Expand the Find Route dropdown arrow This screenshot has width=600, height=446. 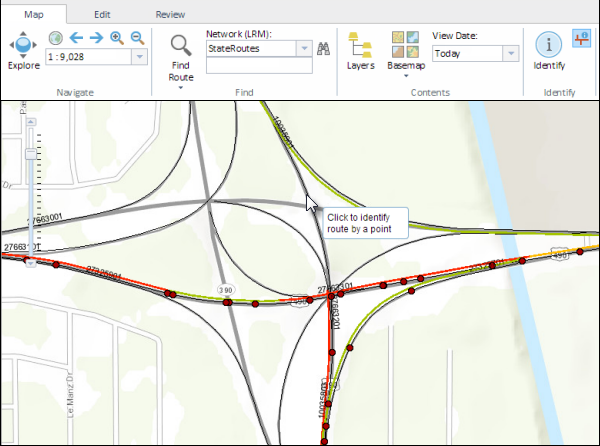point(181,88)
